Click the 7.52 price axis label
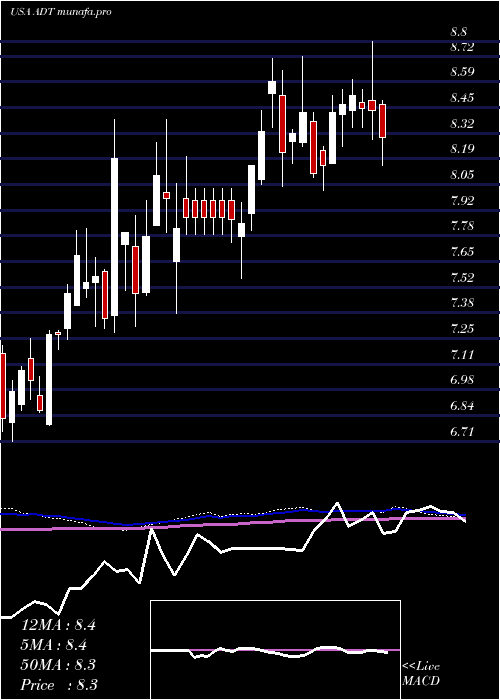Viewport: 500px width, 700px height. 462,278
